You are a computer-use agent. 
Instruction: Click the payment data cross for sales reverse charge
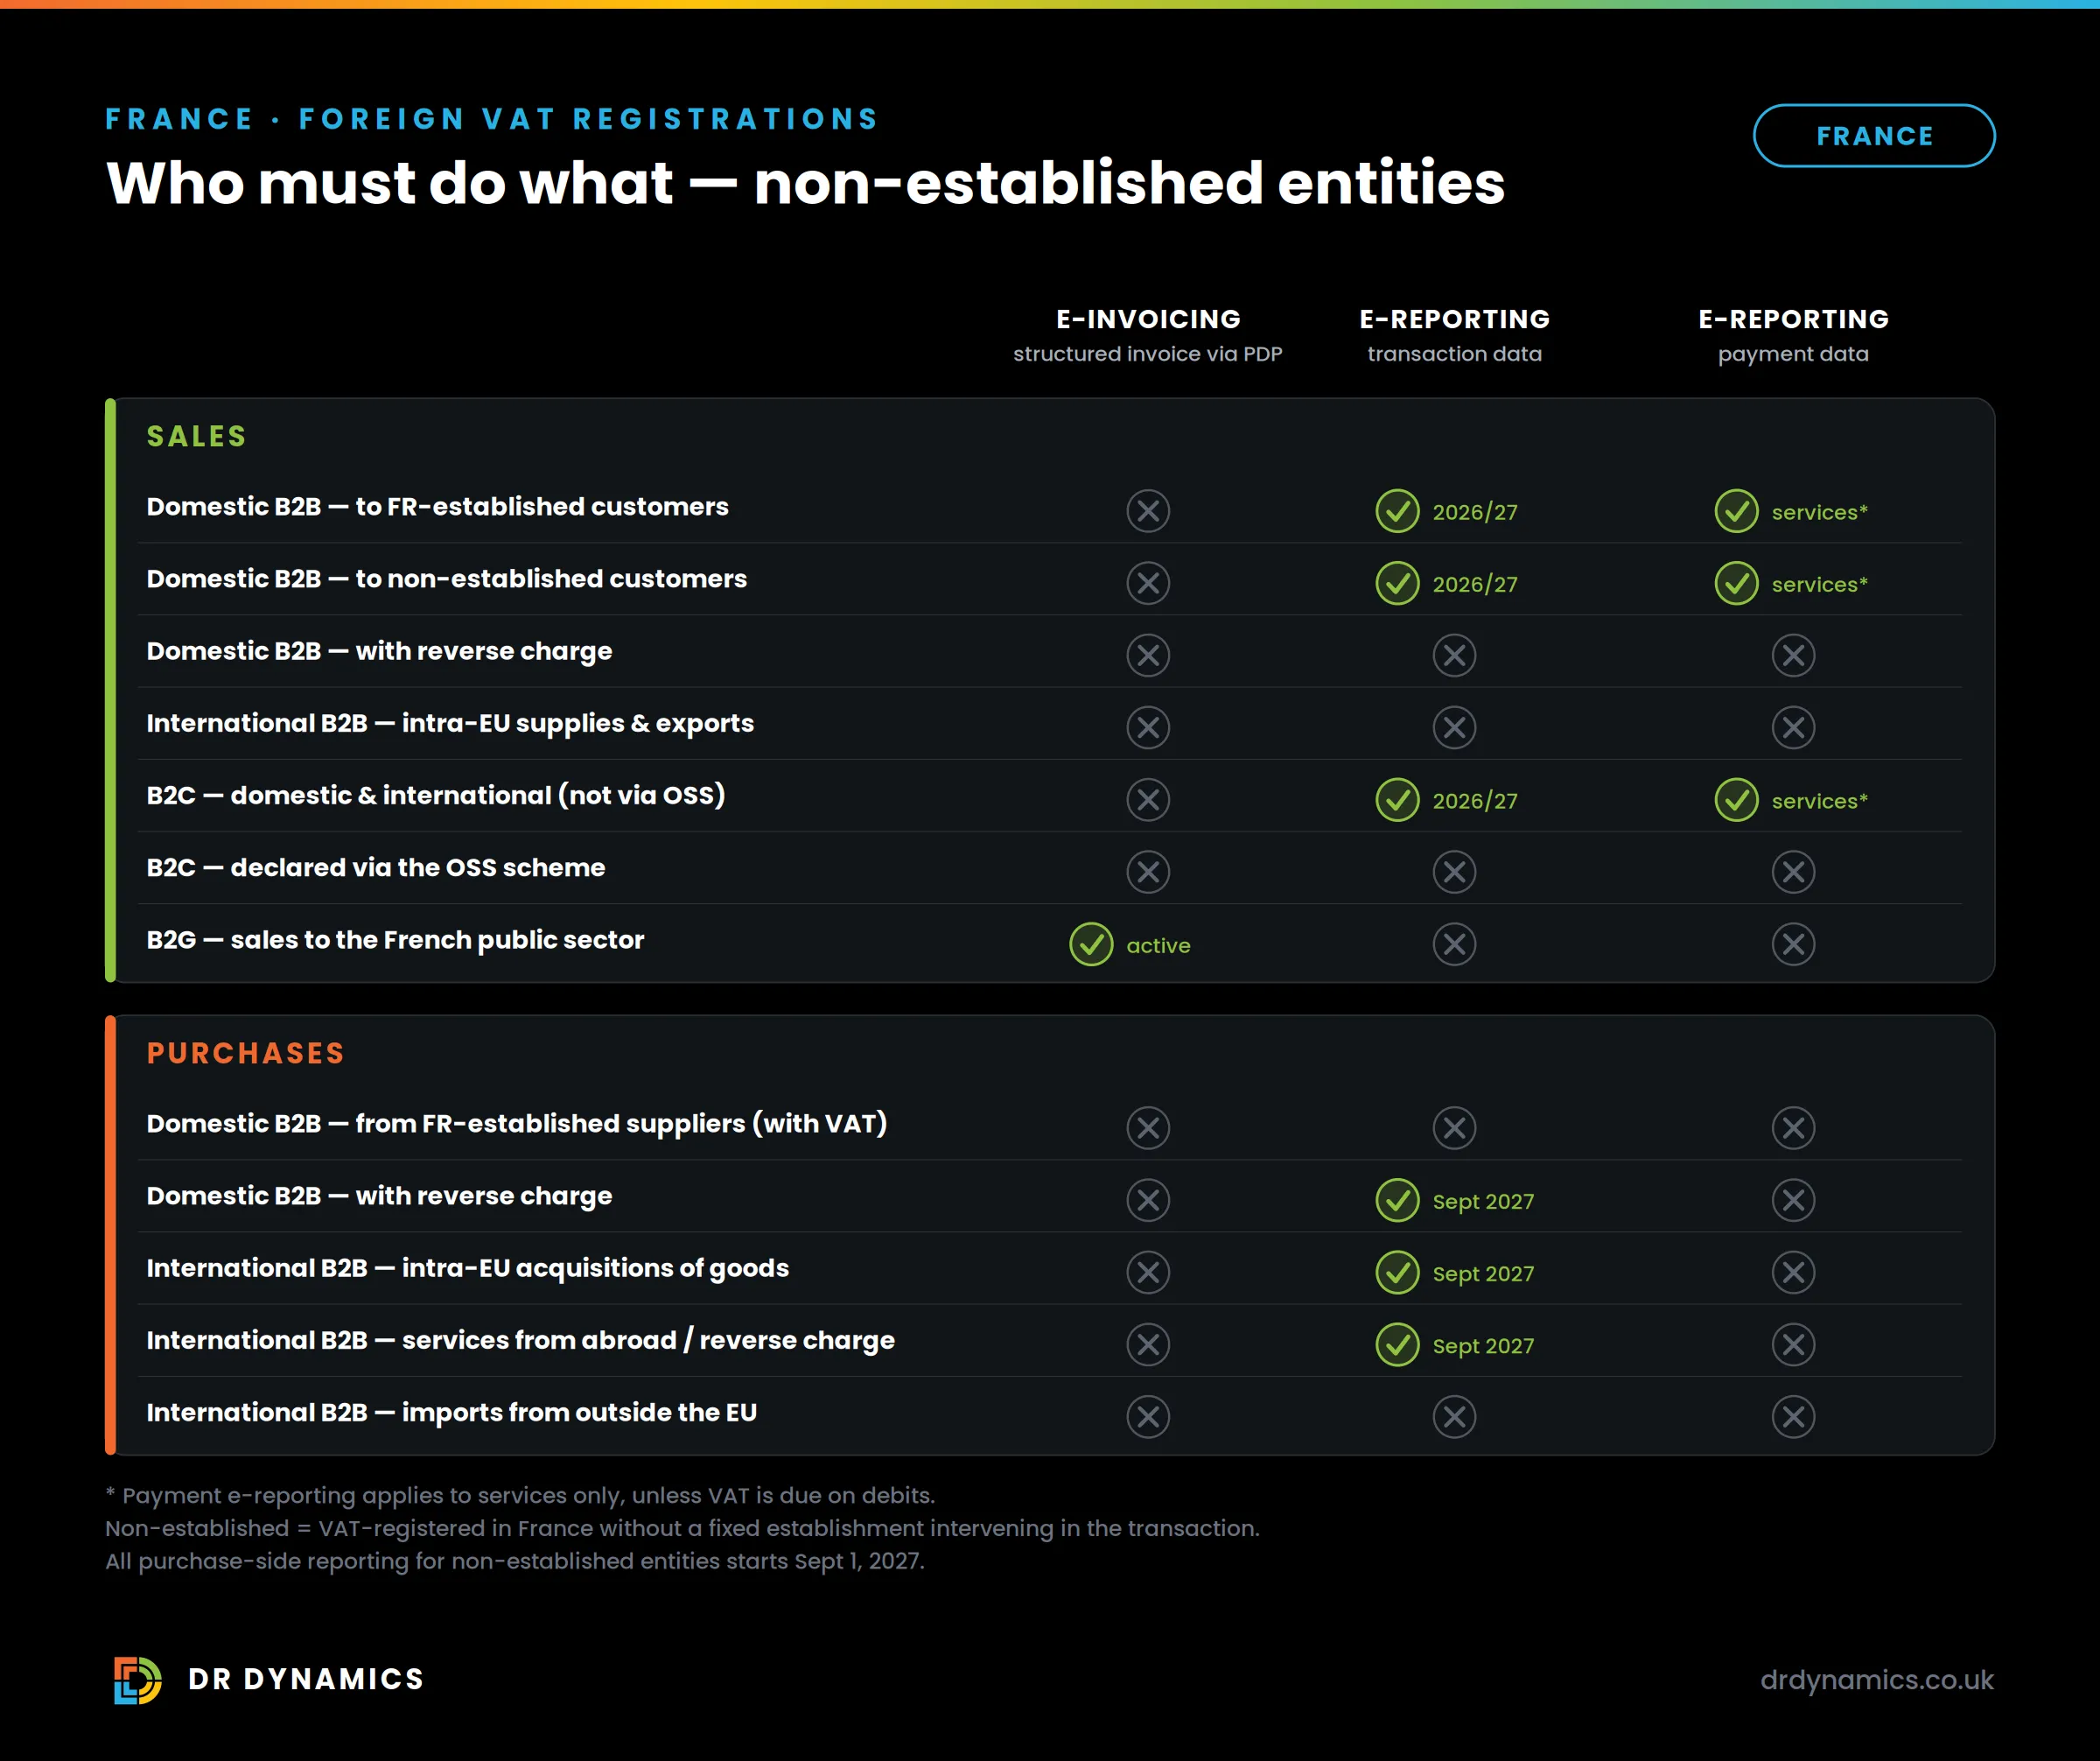[1793, 655]
